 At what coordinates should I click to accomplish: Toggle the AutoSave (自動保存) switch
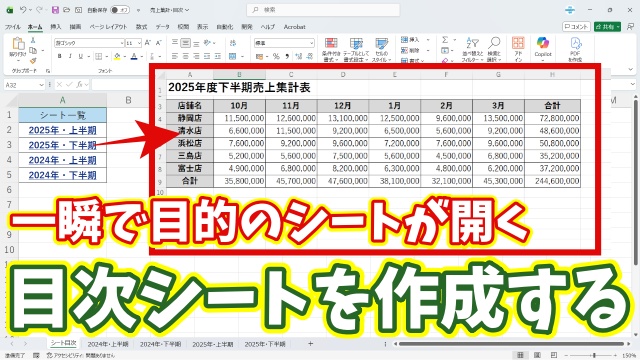120,10
